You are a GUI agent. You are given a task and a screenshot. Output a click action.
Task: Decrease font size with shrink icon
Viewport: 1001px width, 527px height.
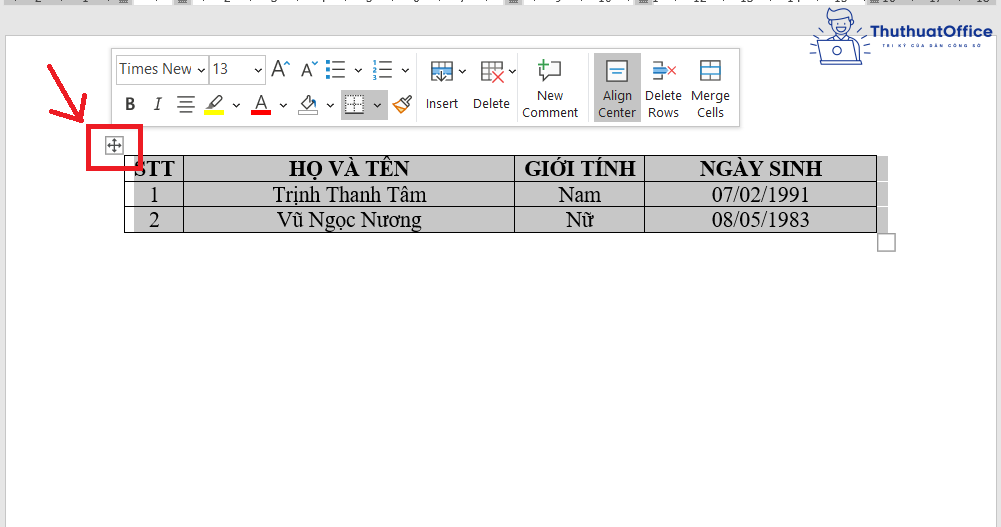[x=309, y=69]
